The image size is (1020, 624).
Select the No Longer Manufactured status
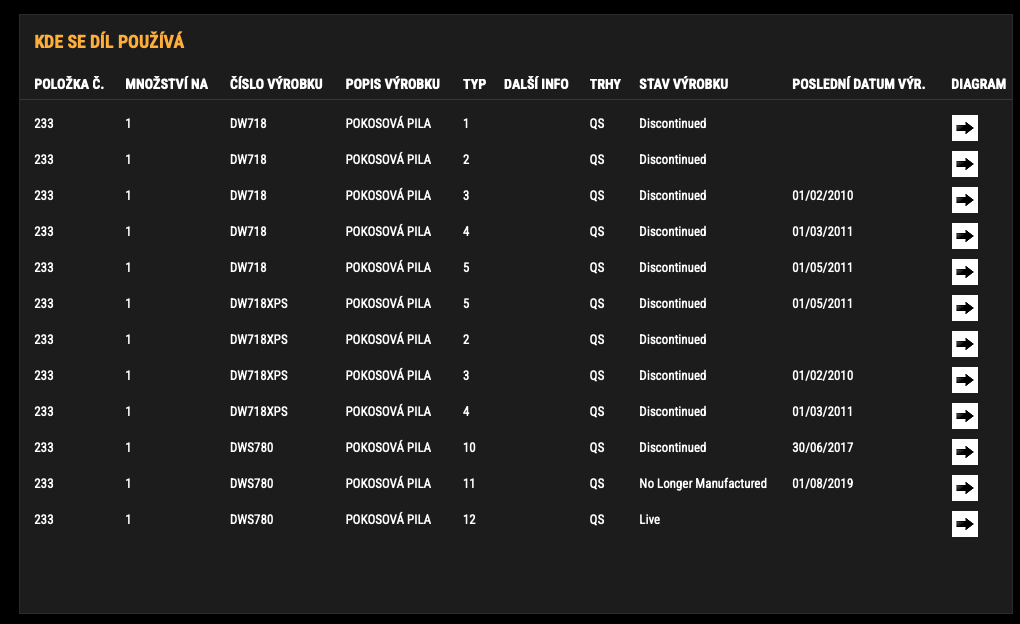coord(703,483)
